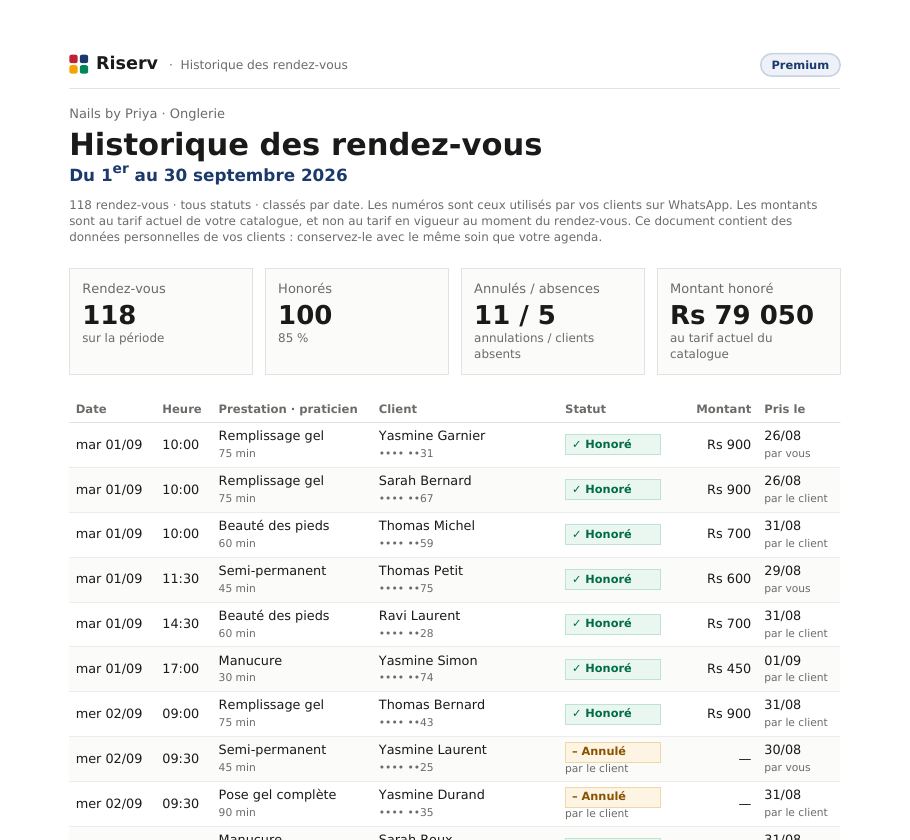
Task: Click client name Yasmine Simon
Action: pyautogui.click(x=428, y=661)
